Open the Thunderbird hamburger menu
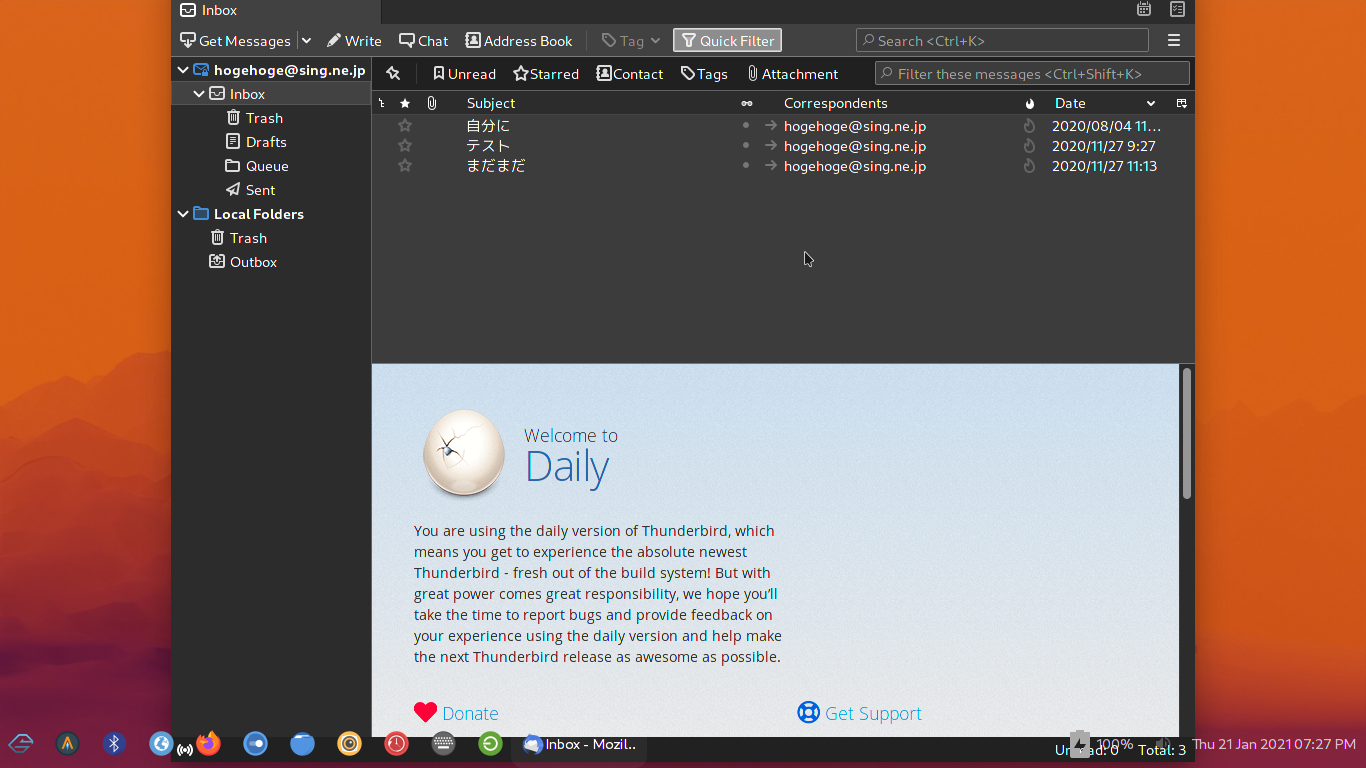 pos(1174,41)
